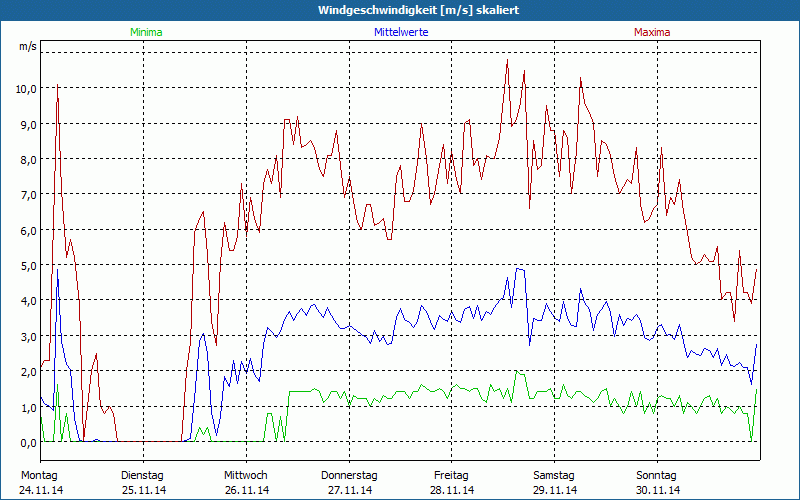Select the Sonntag day label

pyautogui.click(x=656, y=476)
